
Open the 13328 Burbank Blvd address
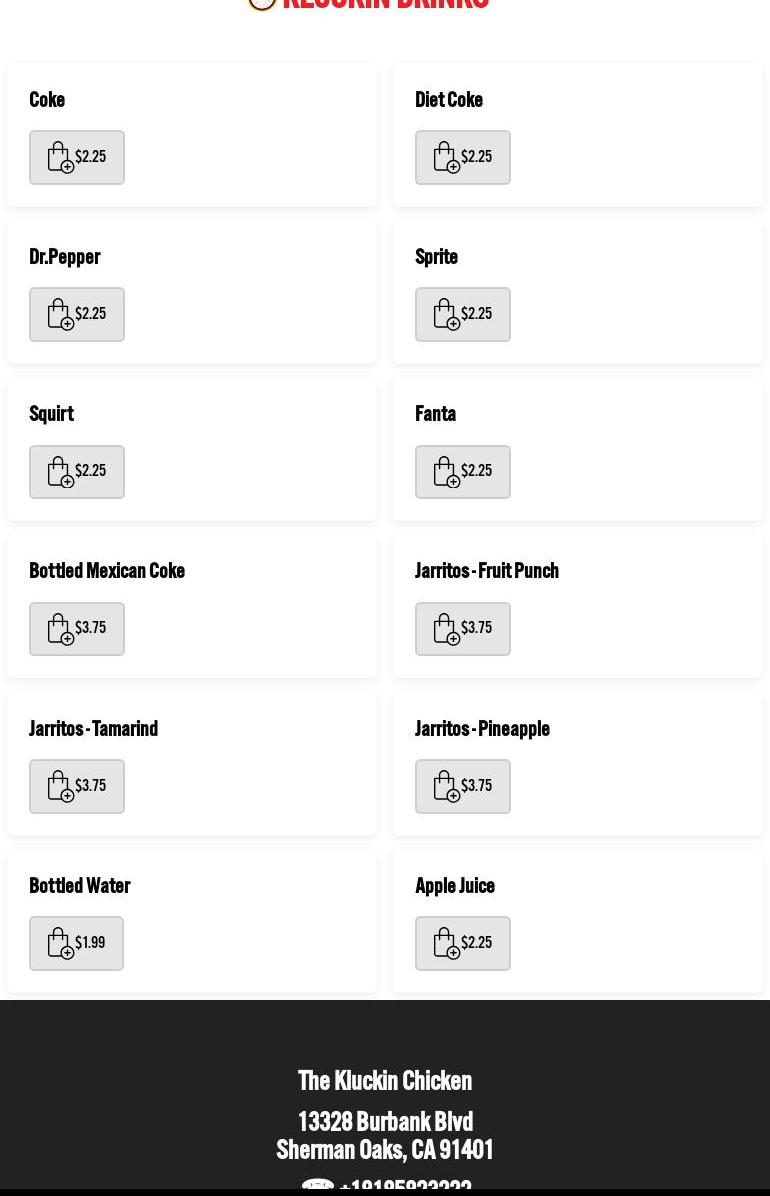coord(385,1122)
